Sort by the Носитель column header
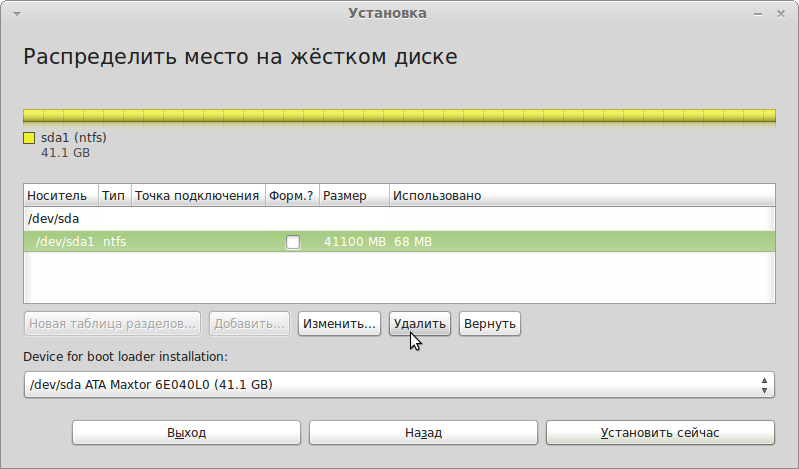This screenshot has height=469, width=799. point(61,196)
